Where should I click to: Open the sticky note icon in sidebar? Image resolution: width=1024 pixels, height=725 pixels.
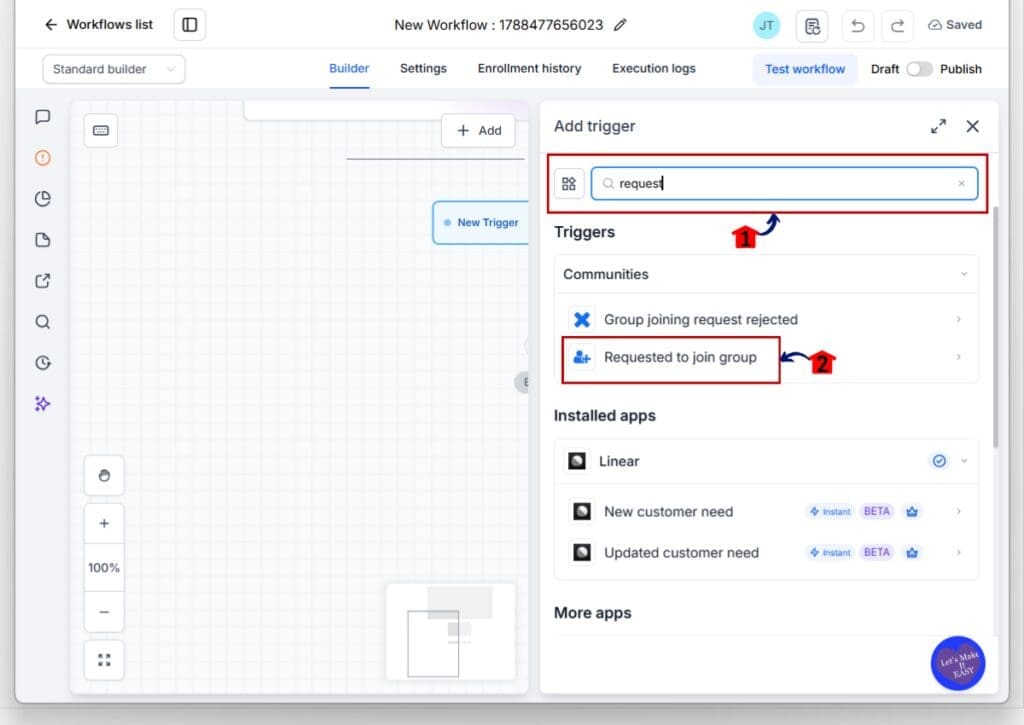[x=42, y=240]
